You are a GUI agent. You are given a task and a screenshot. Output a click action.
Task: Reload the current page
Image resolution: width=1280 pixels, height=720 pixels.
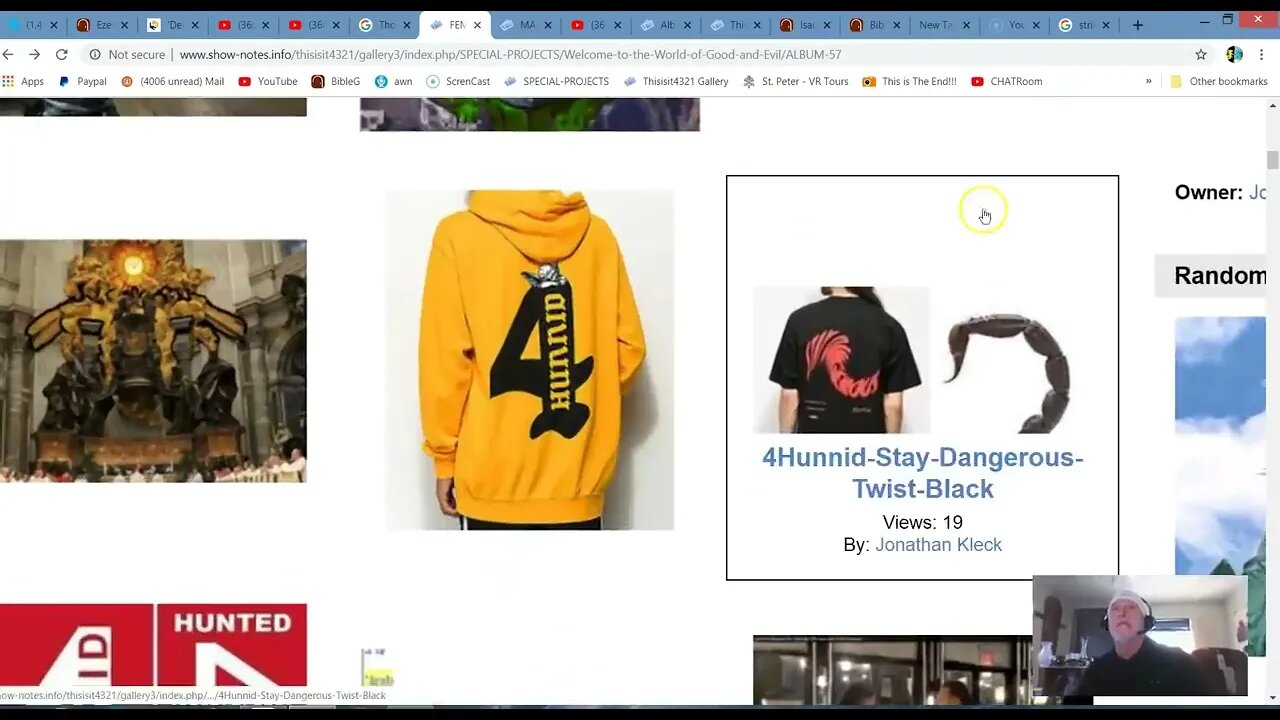click(62, 55)
